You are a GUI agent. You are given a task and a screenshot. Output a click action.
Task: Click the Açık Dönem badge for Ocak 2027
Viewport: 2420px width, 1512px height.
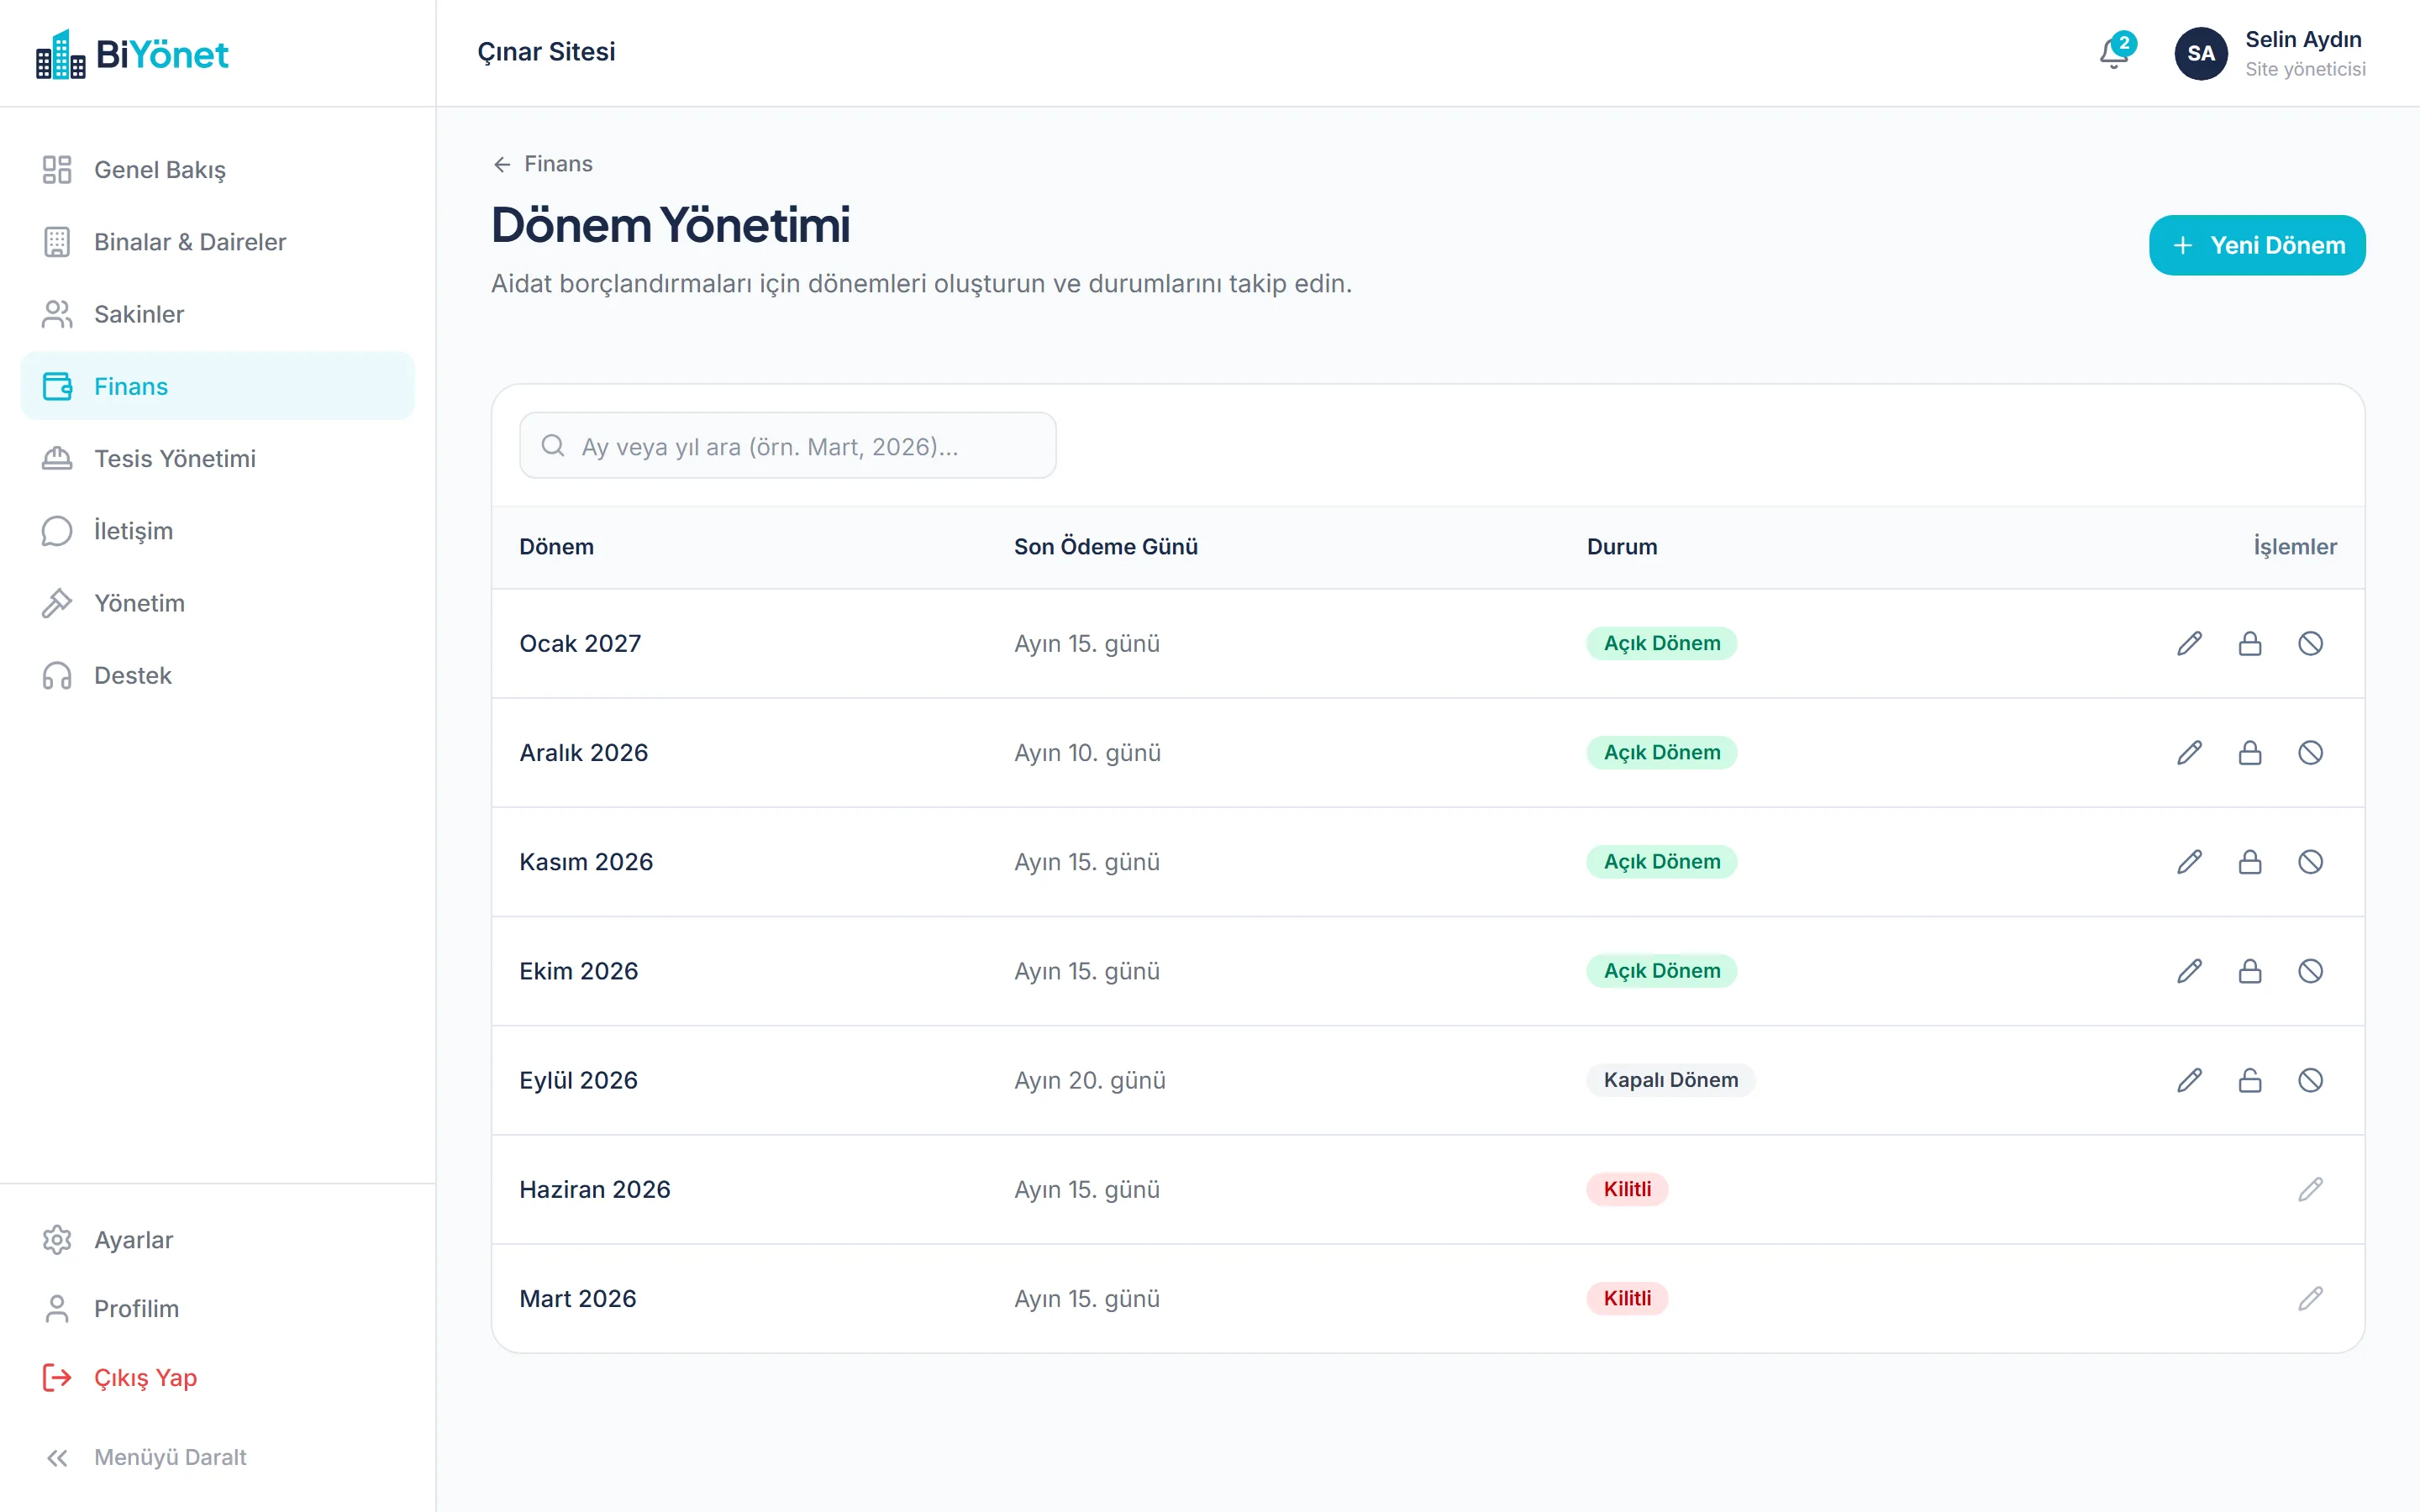coord(1661,643)
